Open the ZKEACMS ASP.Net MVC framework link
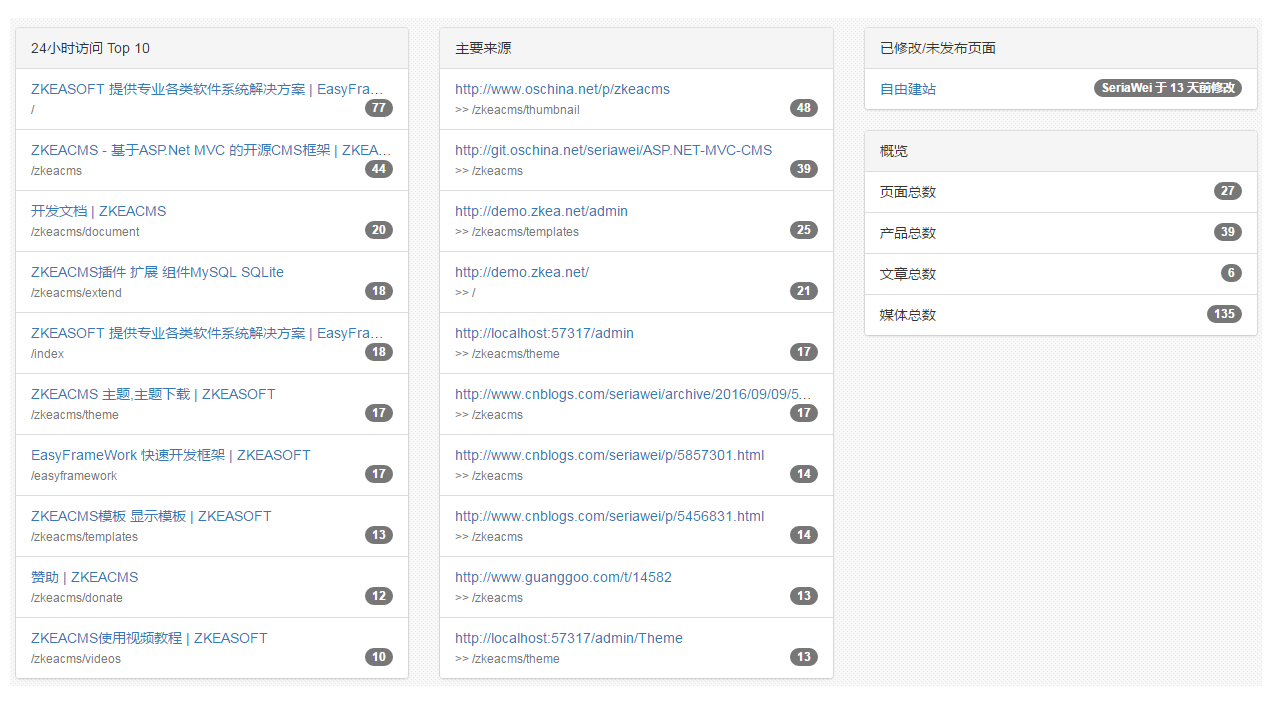Screen dimensions: 1273x704 click(x=211, y=150)
